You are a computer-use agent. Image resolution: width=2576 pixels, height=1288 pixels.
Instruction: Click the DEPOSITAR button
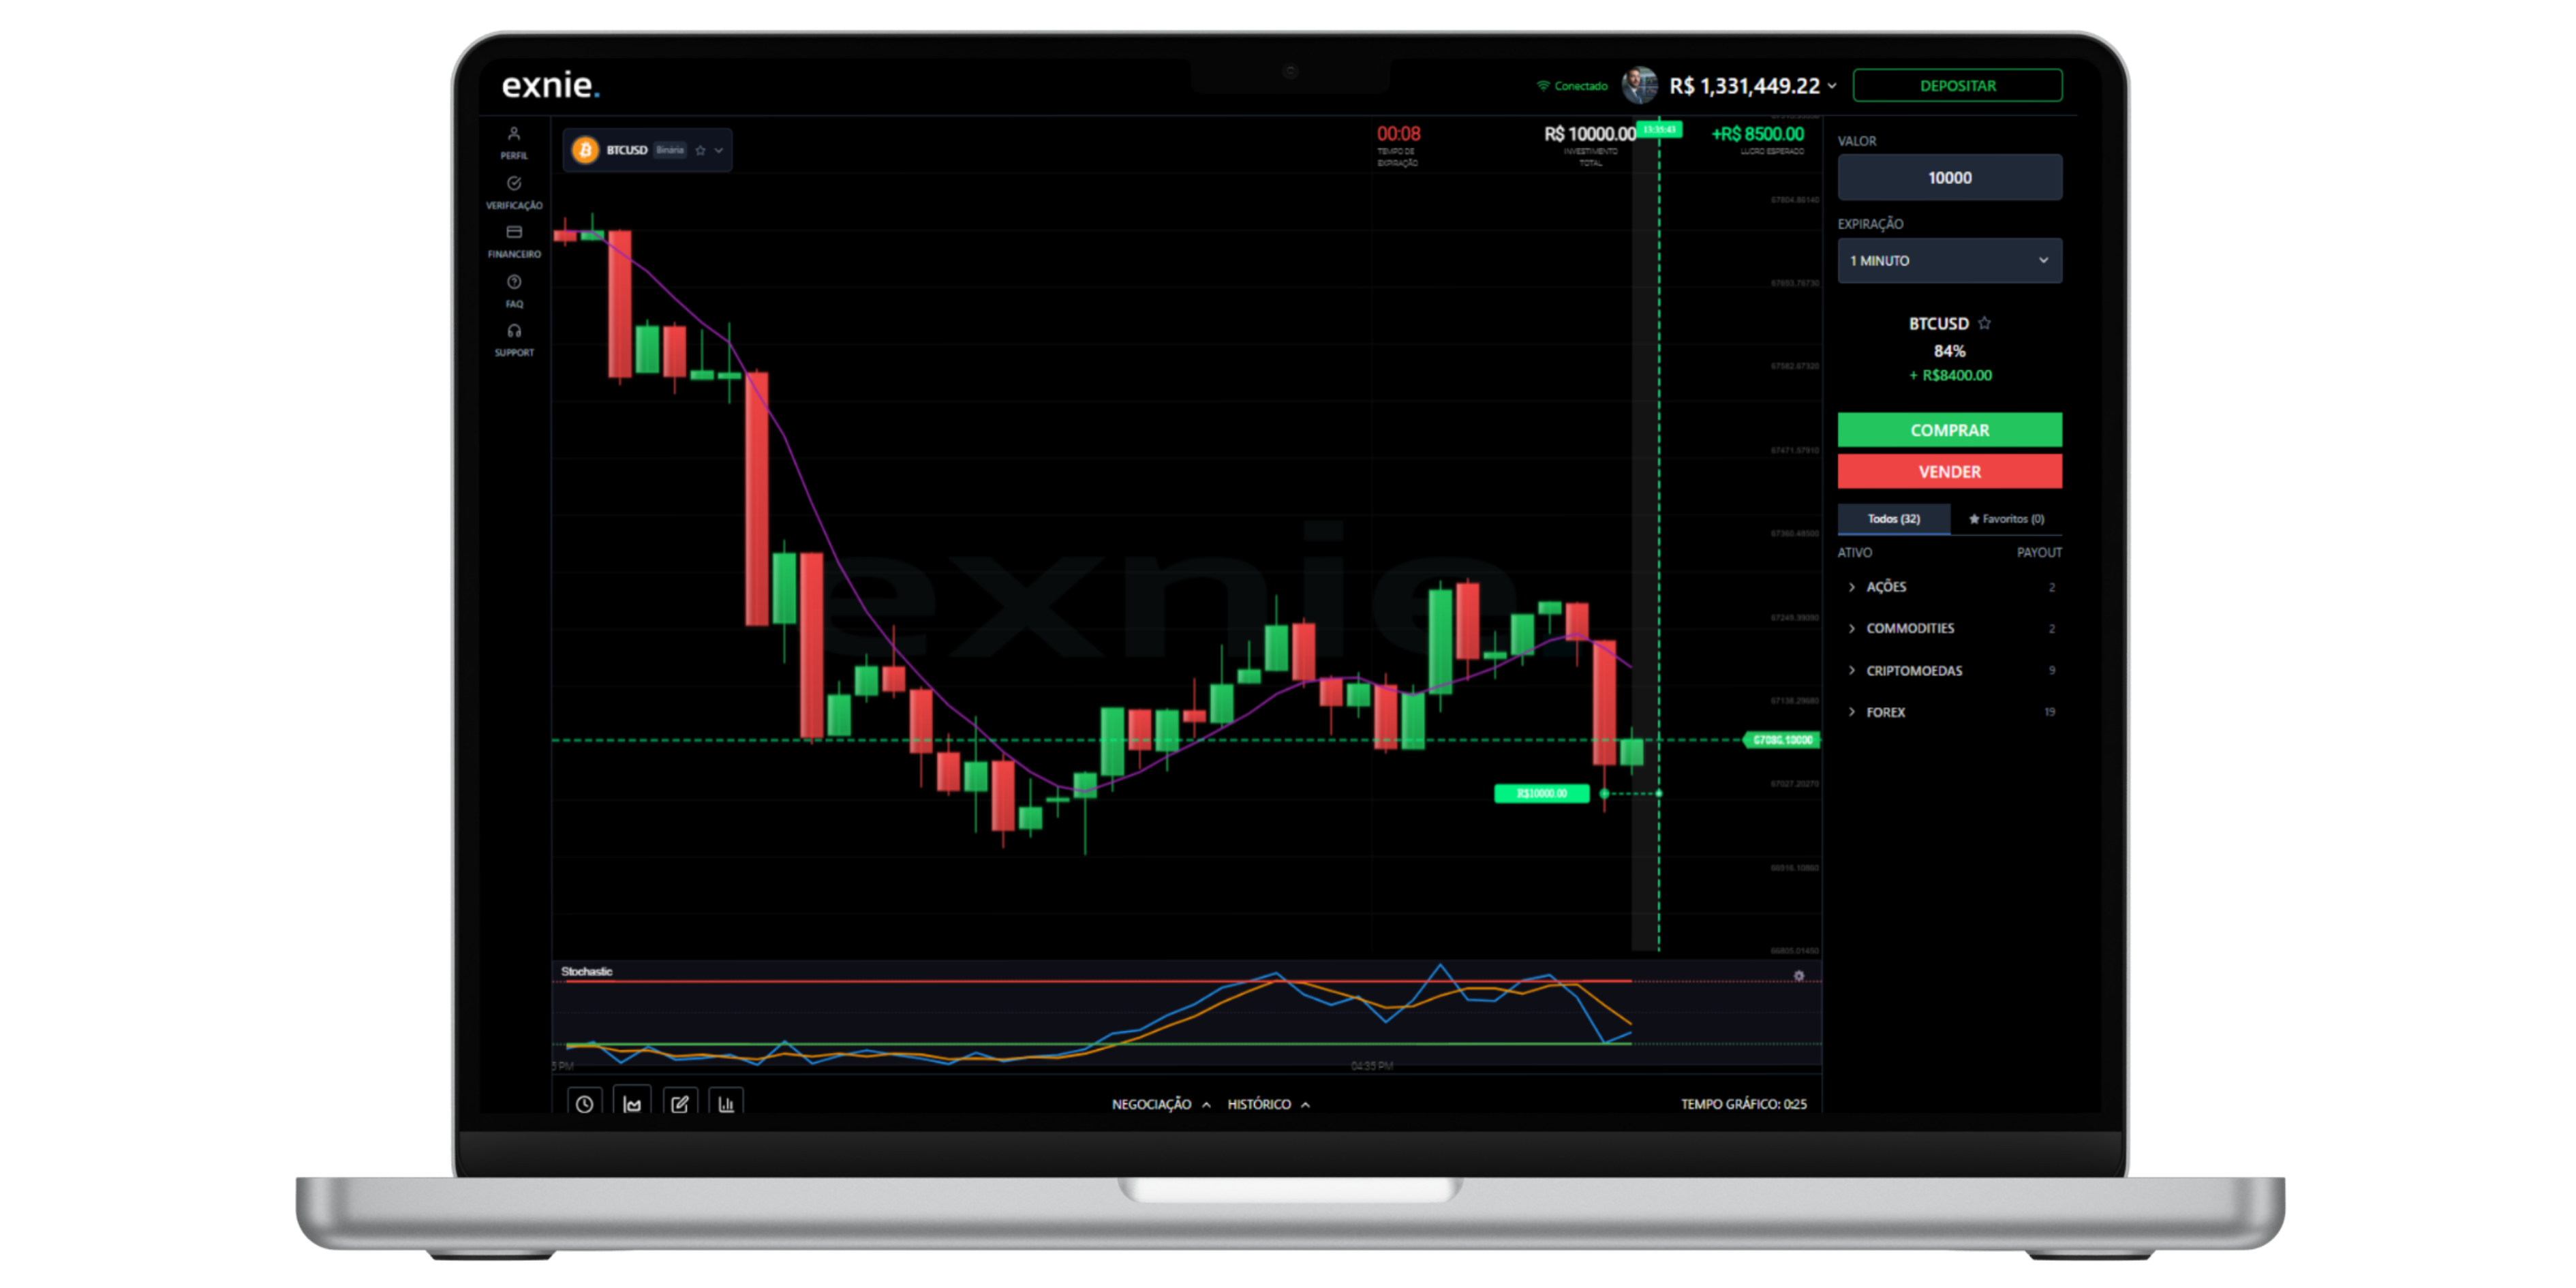pos(1956,85)
